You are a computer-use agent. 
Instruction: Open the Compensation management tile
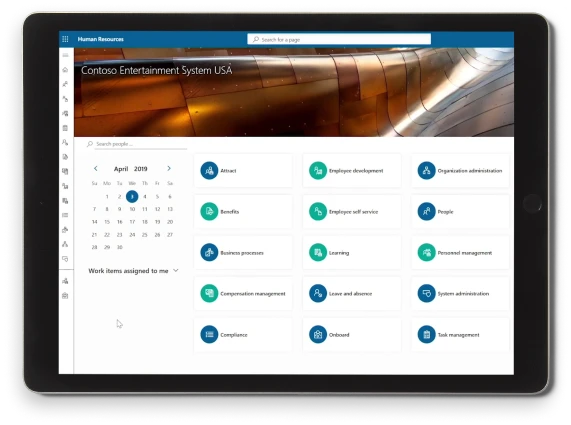243,294
